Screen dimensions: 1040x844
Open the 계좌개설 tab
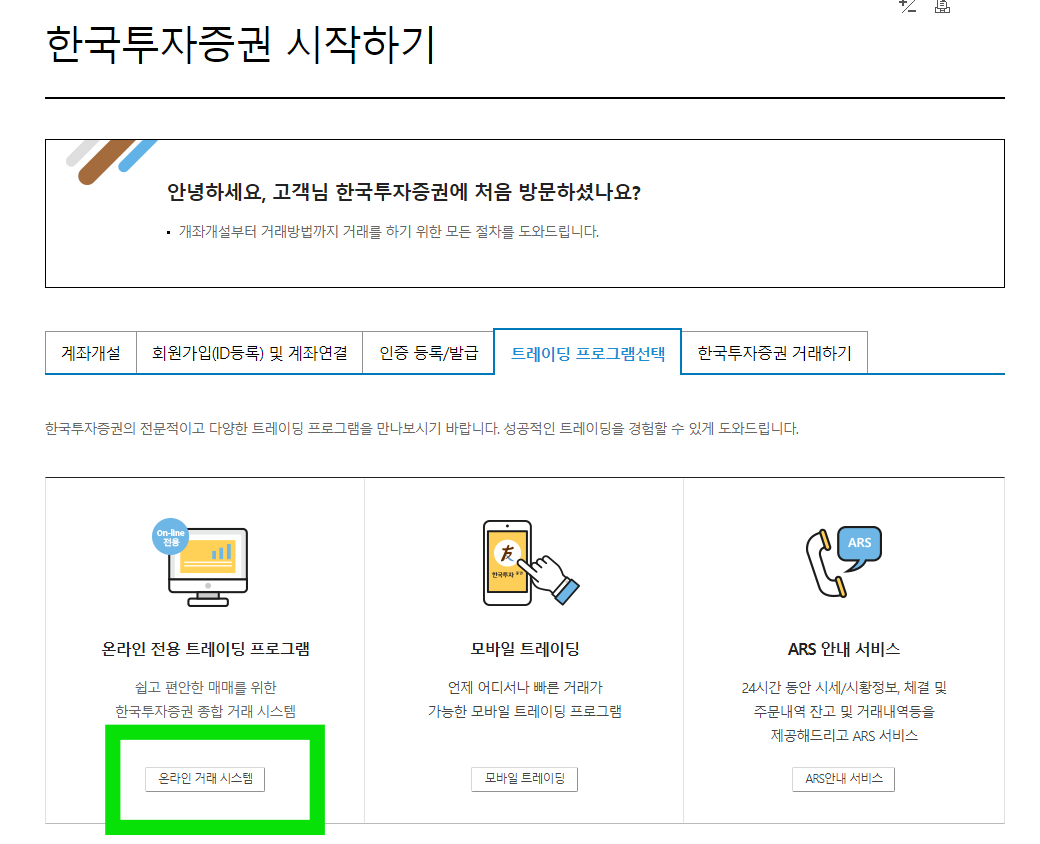(x=91, y=353)
